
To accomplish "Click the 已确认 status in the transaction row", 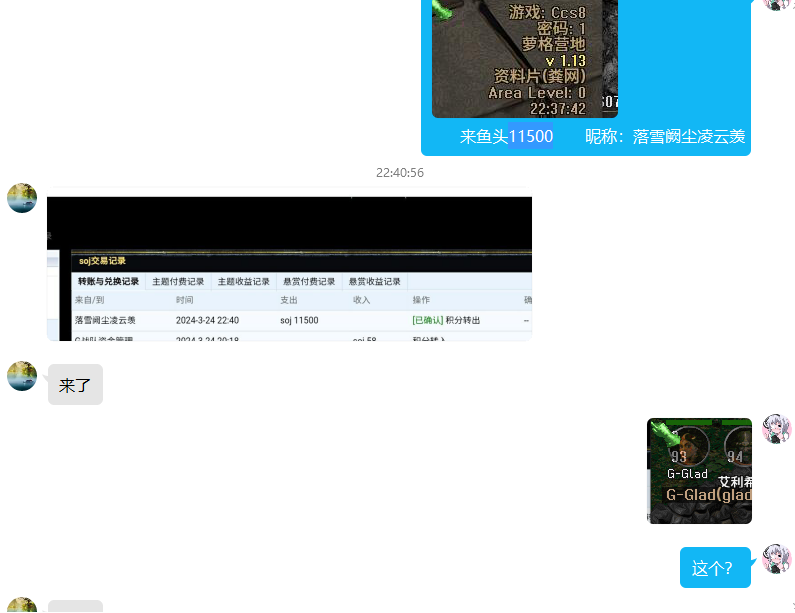I will (427, 320).
